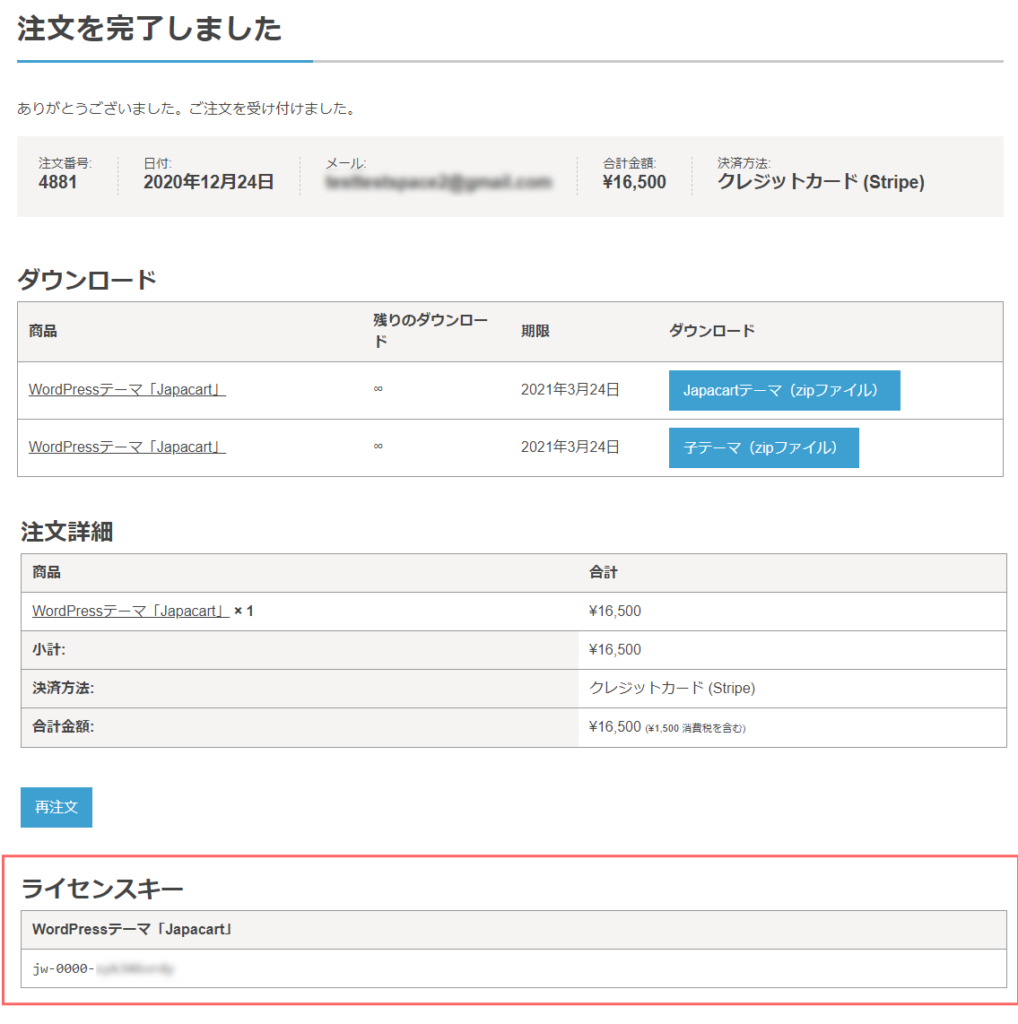The width and height of the screenshot is (1018, 1024).
Task: Click the (¥1,500 消費税を含む) tax note
Action: (695, 729)
